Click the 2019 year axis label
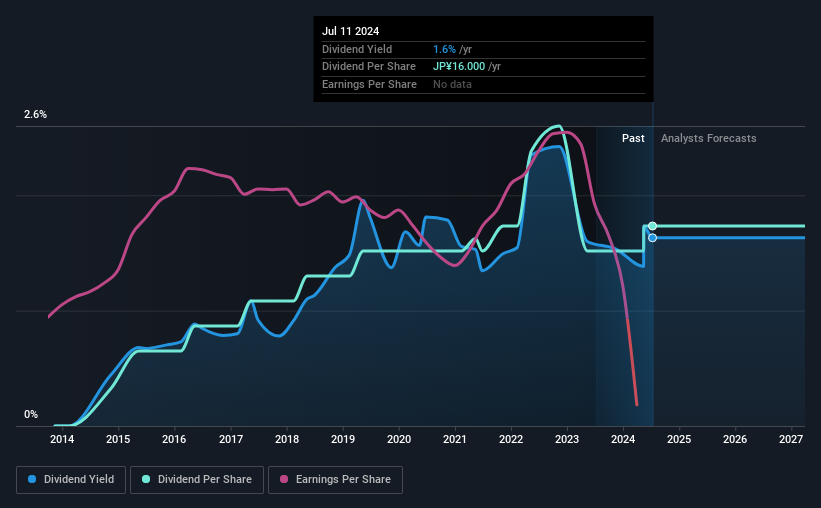The height and width of the screenshot is (508, 821). (343, 439)
